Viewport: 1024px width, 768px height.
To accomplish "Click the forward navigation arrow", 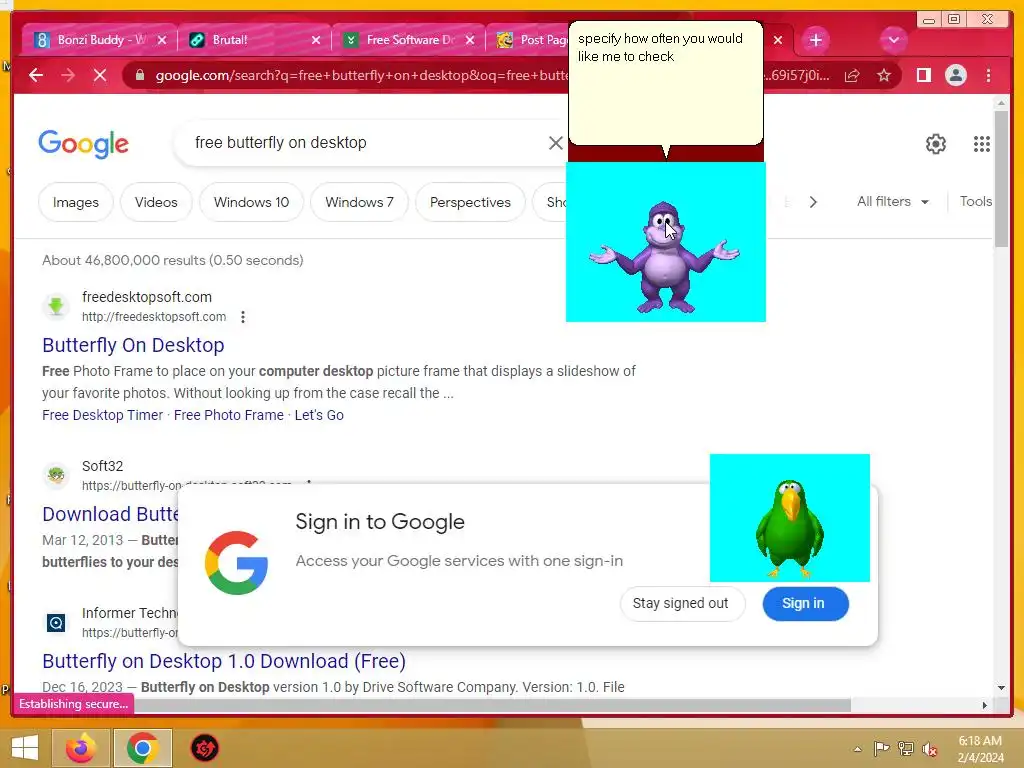I will (x=68, y=76).
